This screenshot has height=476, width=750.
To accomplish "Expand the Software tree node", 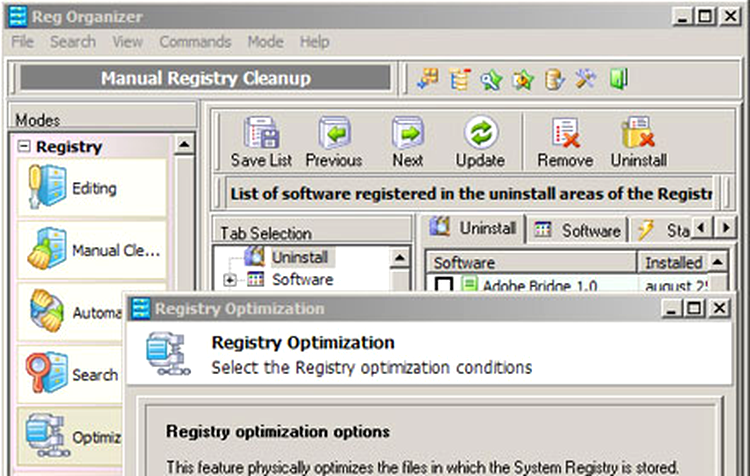I will (230, 279).
